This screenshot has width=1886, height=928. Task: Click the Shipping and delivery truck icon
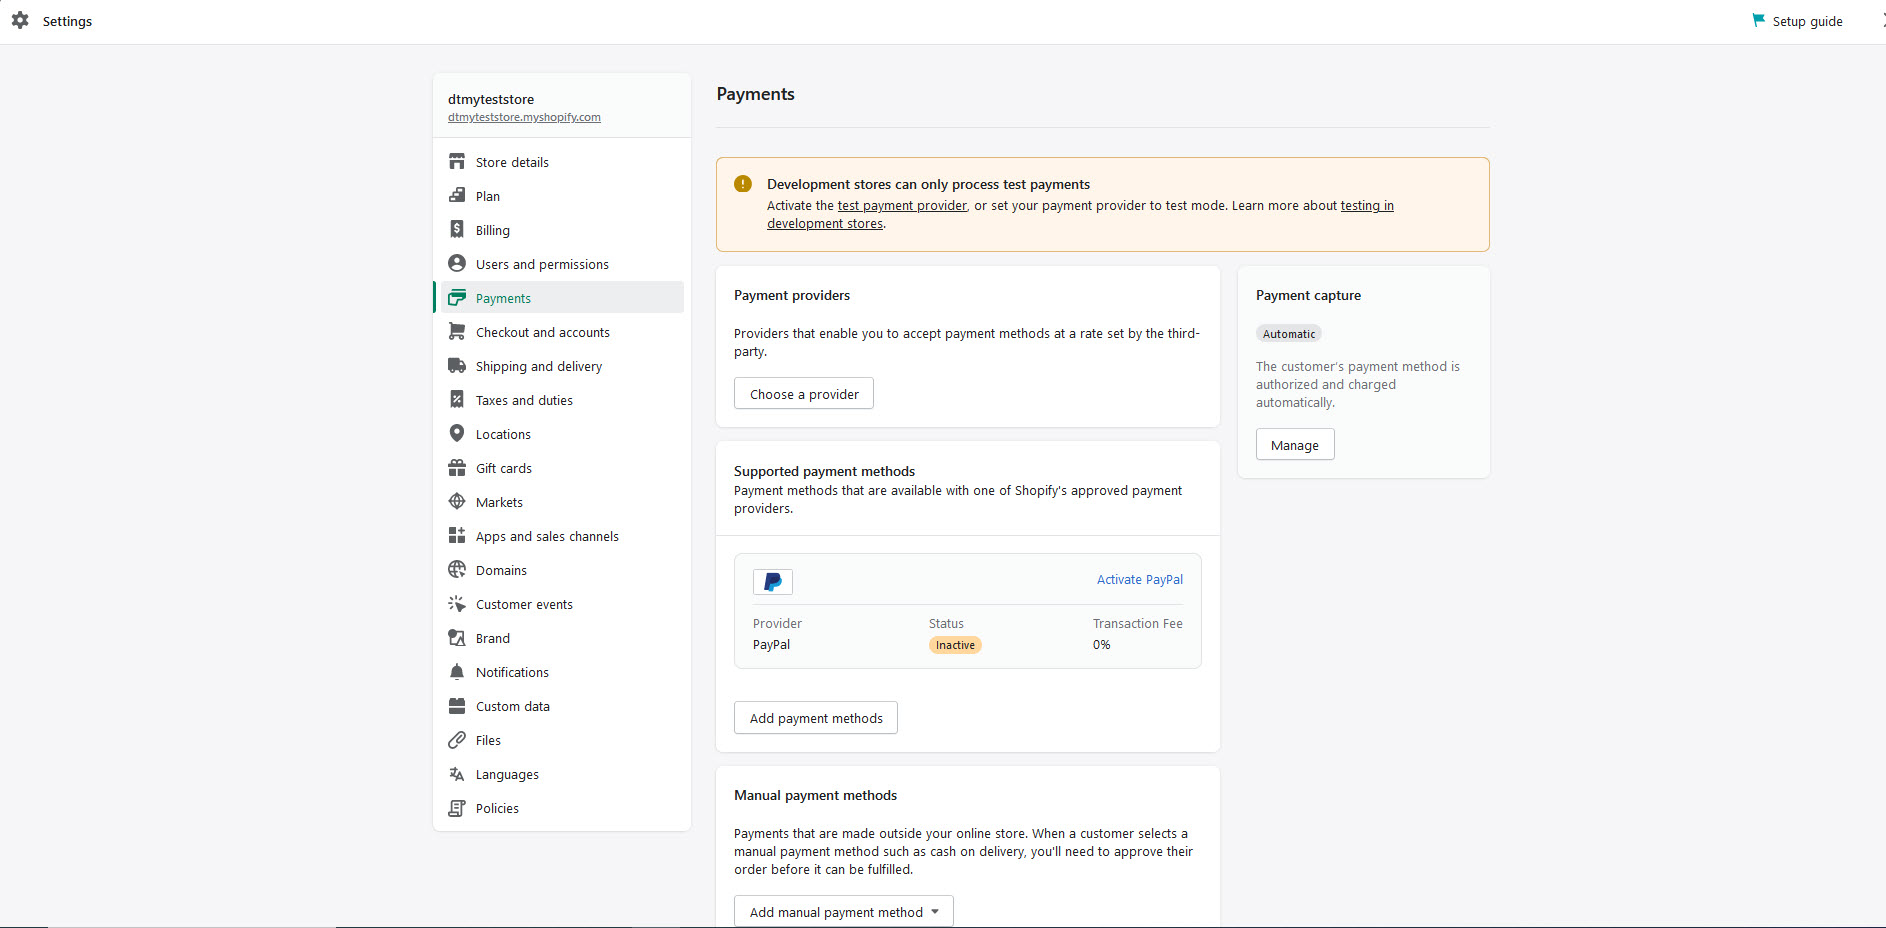click(x=457, y=366)
